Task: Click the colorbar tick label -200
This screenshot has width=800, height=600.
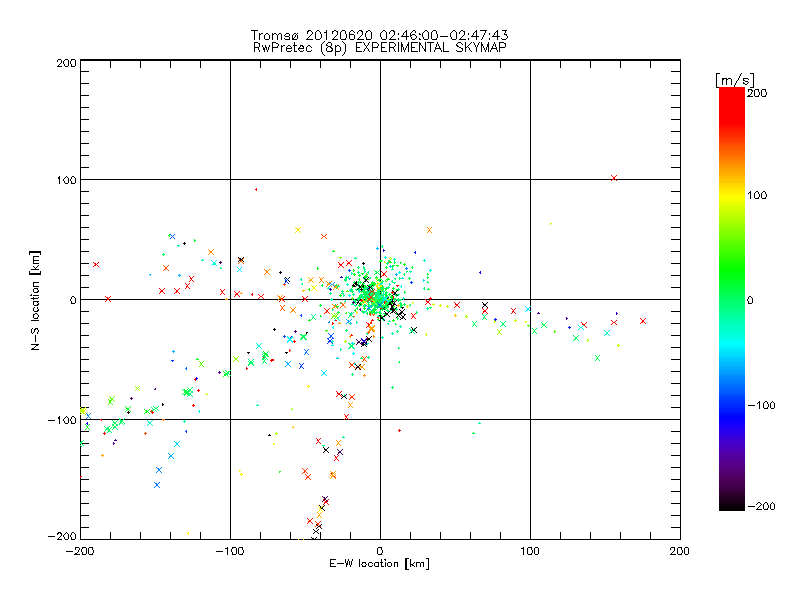Action: click(761, 507)
